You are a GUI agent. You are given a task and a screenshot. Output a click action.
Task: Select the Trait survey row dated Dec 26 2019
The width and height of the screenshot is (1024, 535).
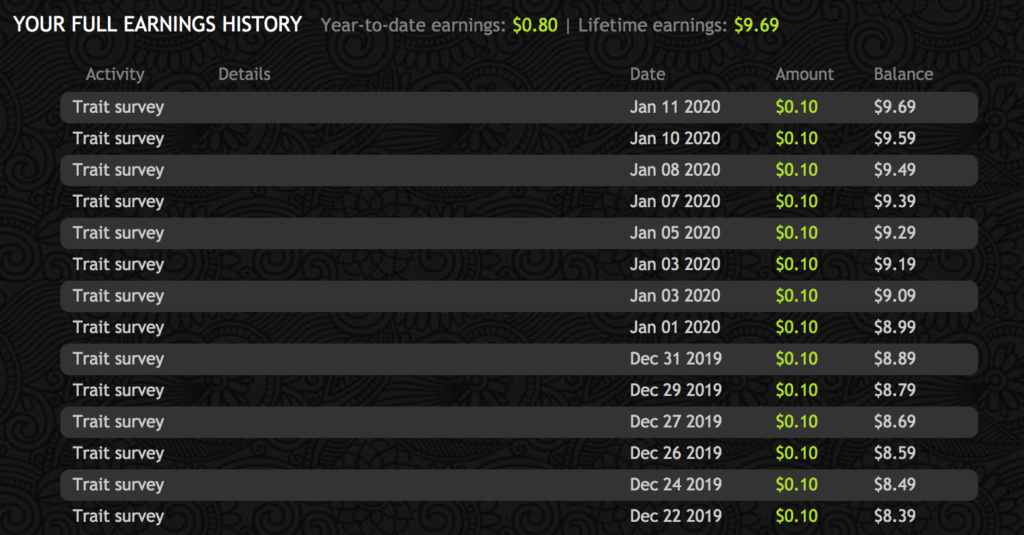coord(519,453)
